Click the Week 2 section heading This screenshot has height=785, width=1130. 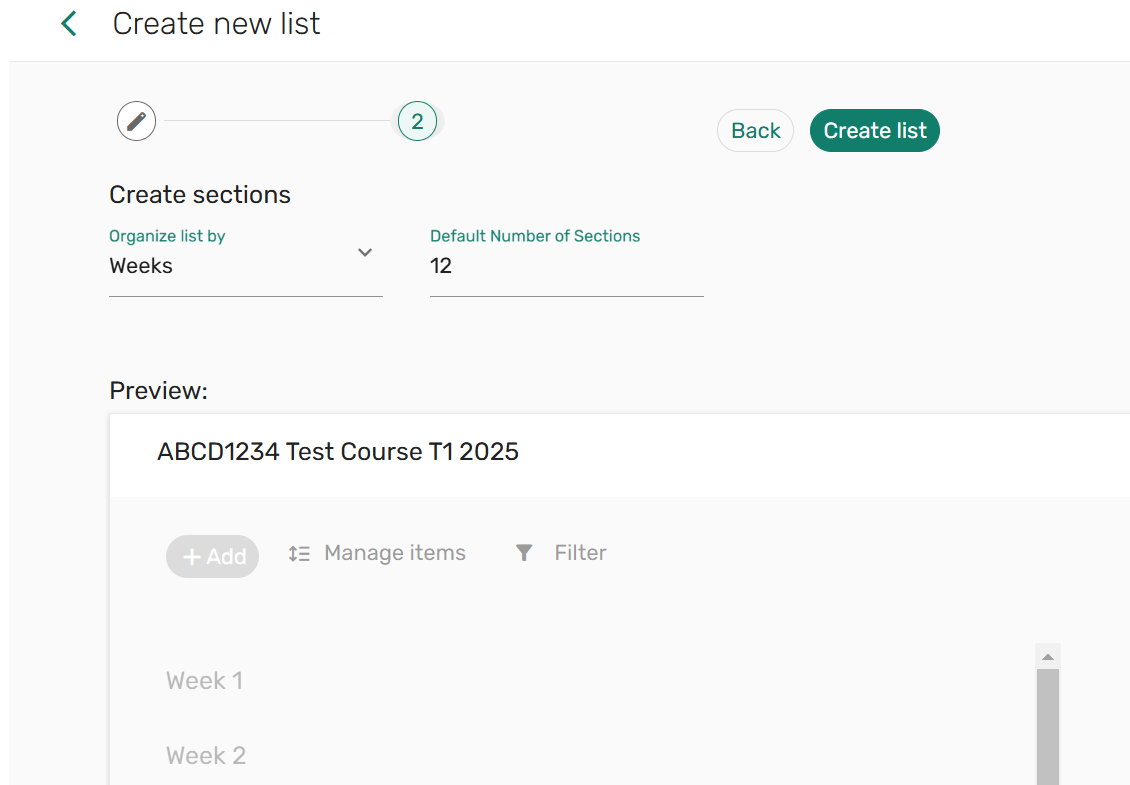pos(206,755)
